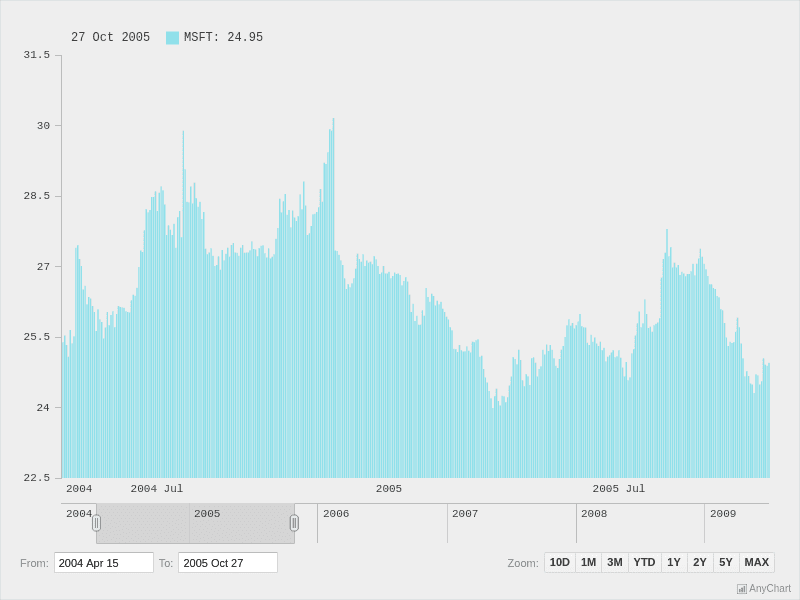Apply the 5Y zoom range

(726, 562)
